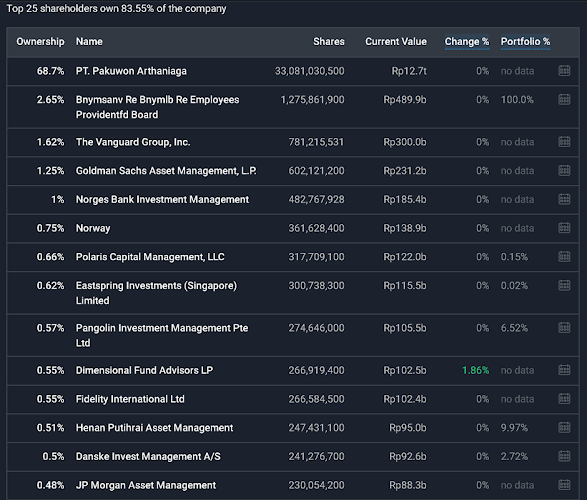Select the Norway shareholder name
Viewport: 587px width, 500px height.
[x=93, y=228]
